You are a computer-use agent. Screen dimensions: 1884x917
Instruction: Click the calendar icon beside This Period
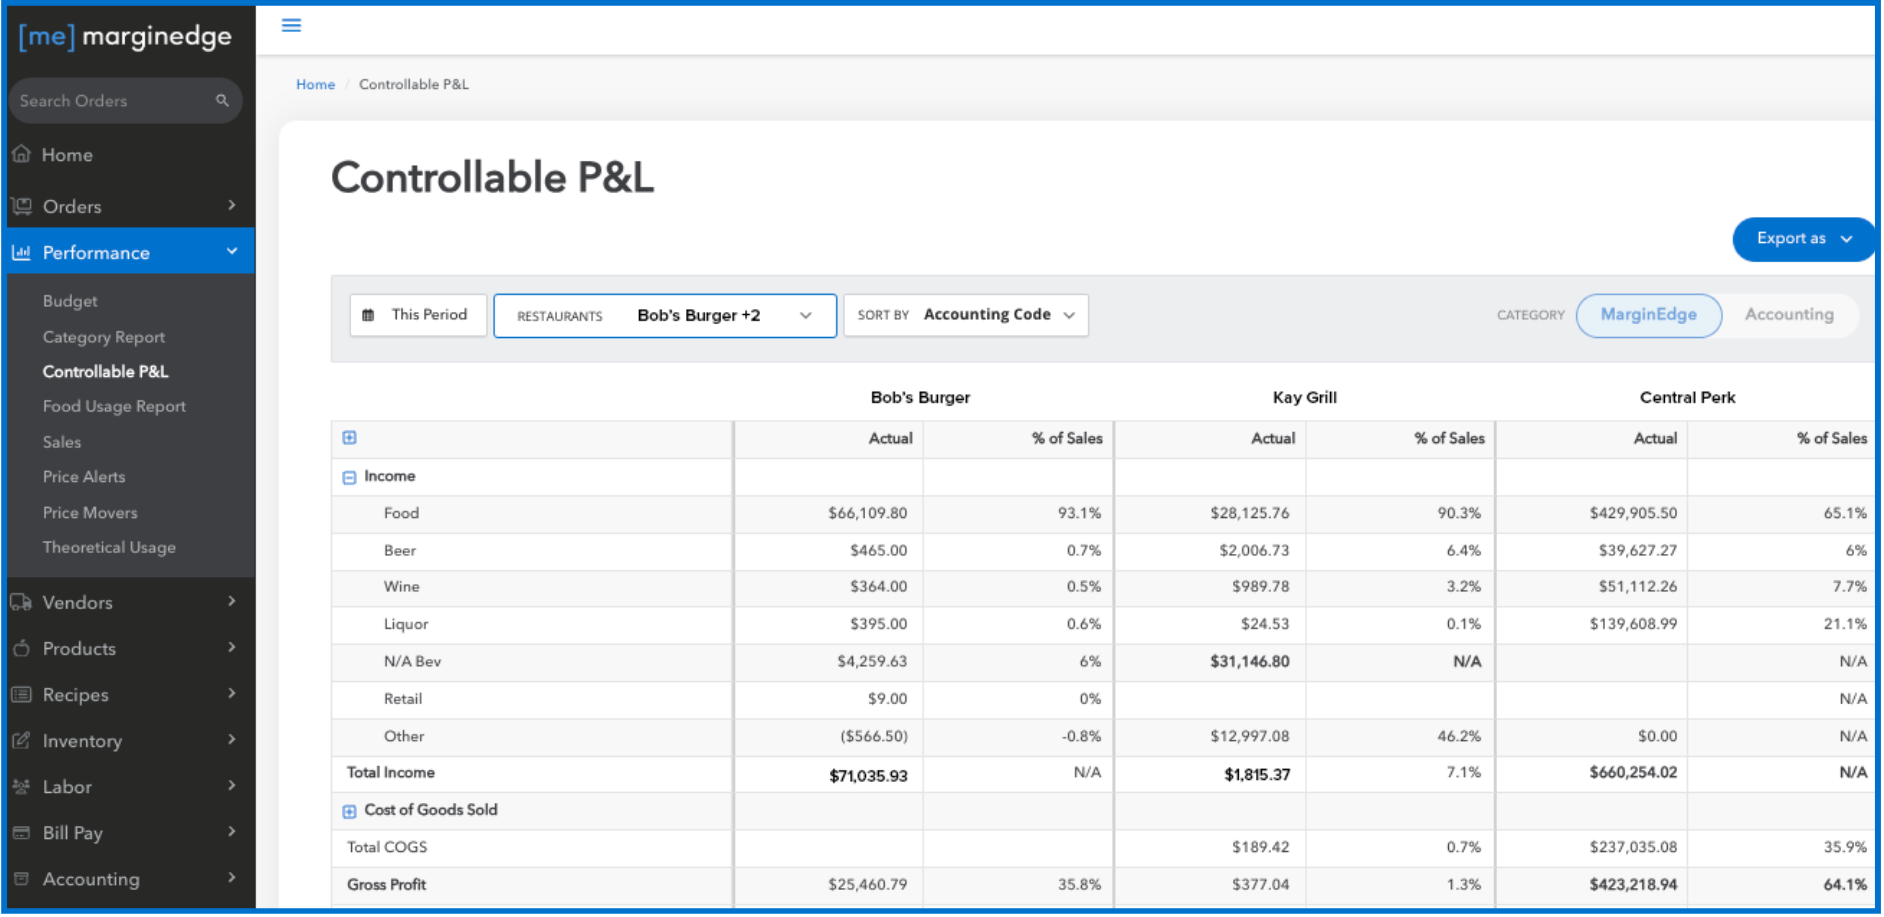coord(368,315)
